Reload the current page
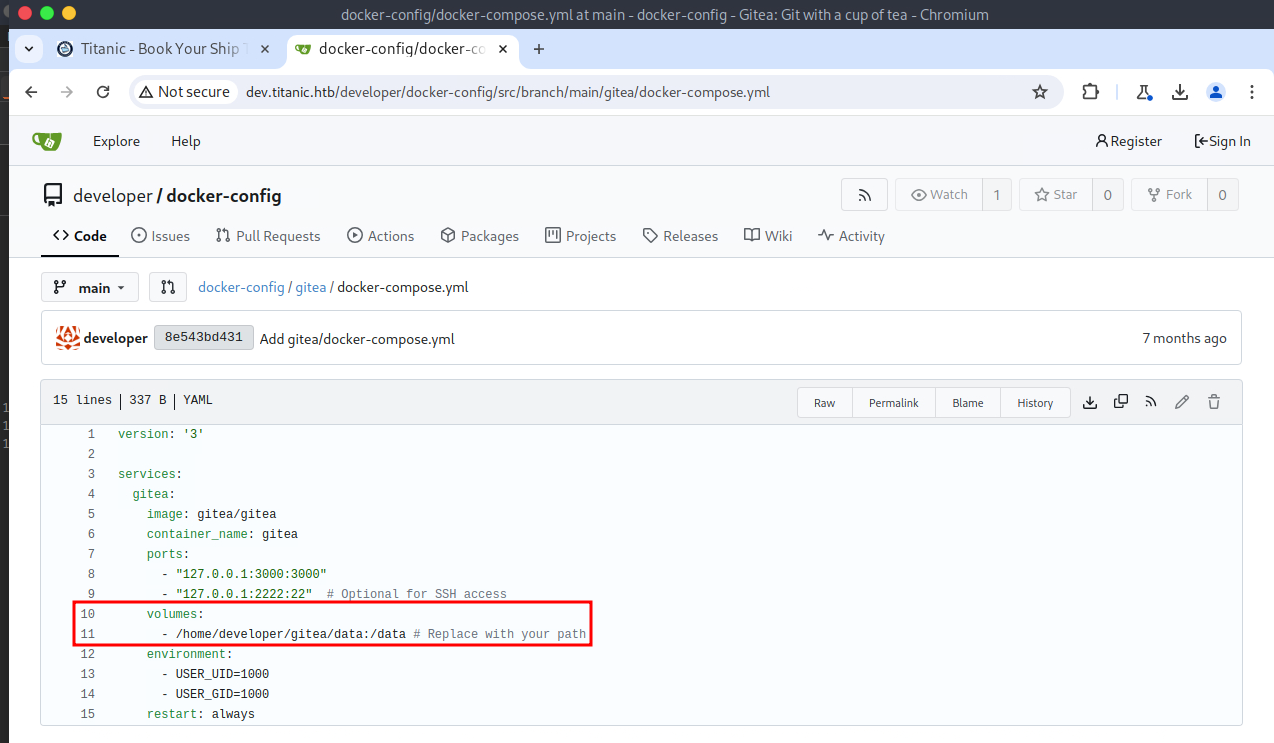This screenshot has height=743, width=1274. (102, 92)
